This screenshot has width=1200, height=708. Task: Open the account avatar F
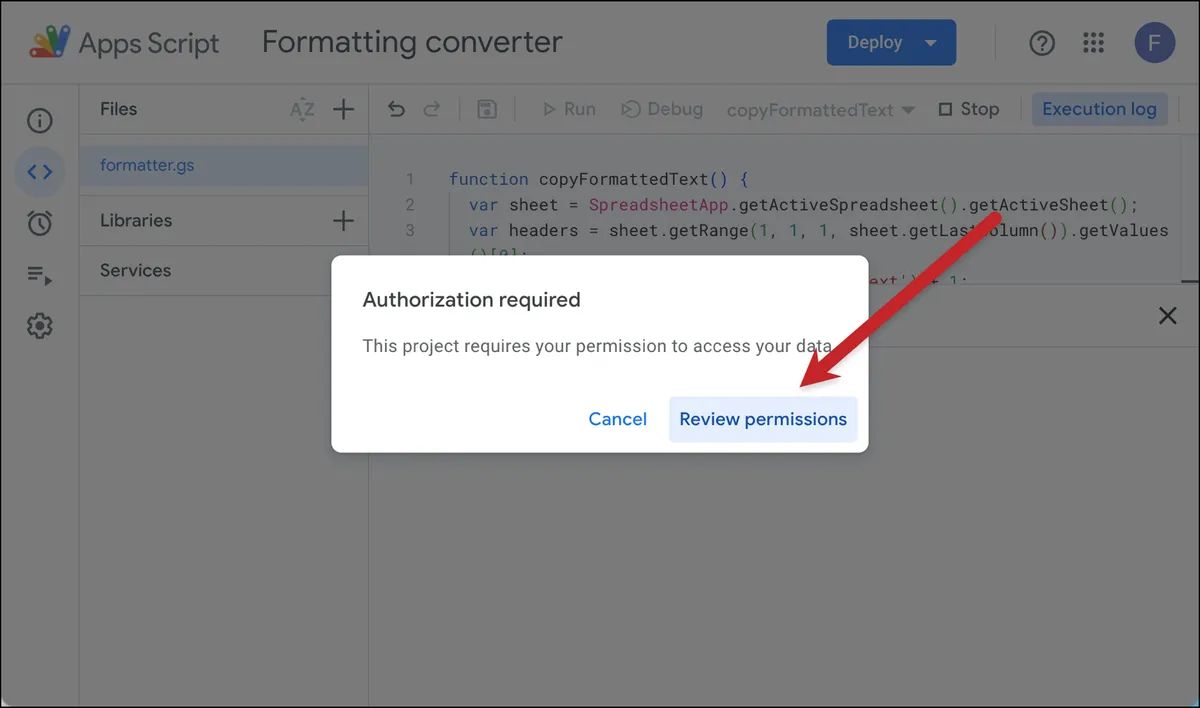1155,43
